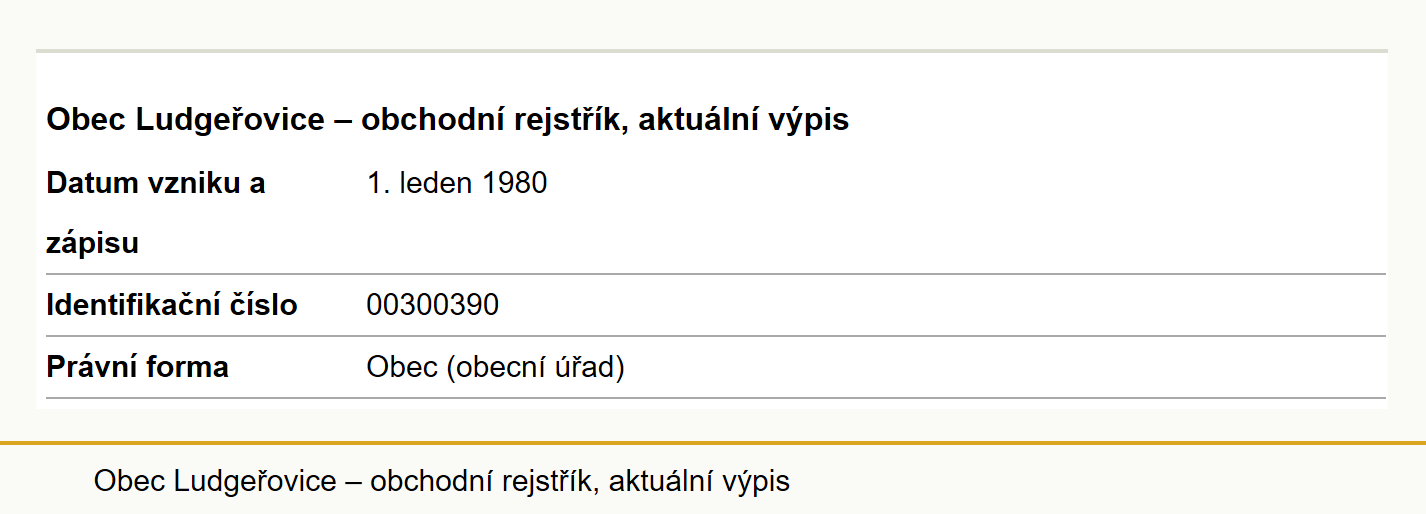Open the footer text Obec Ludgeřovice výpis
Viewport: 1426px width, 514px height.
pos(442,481)
